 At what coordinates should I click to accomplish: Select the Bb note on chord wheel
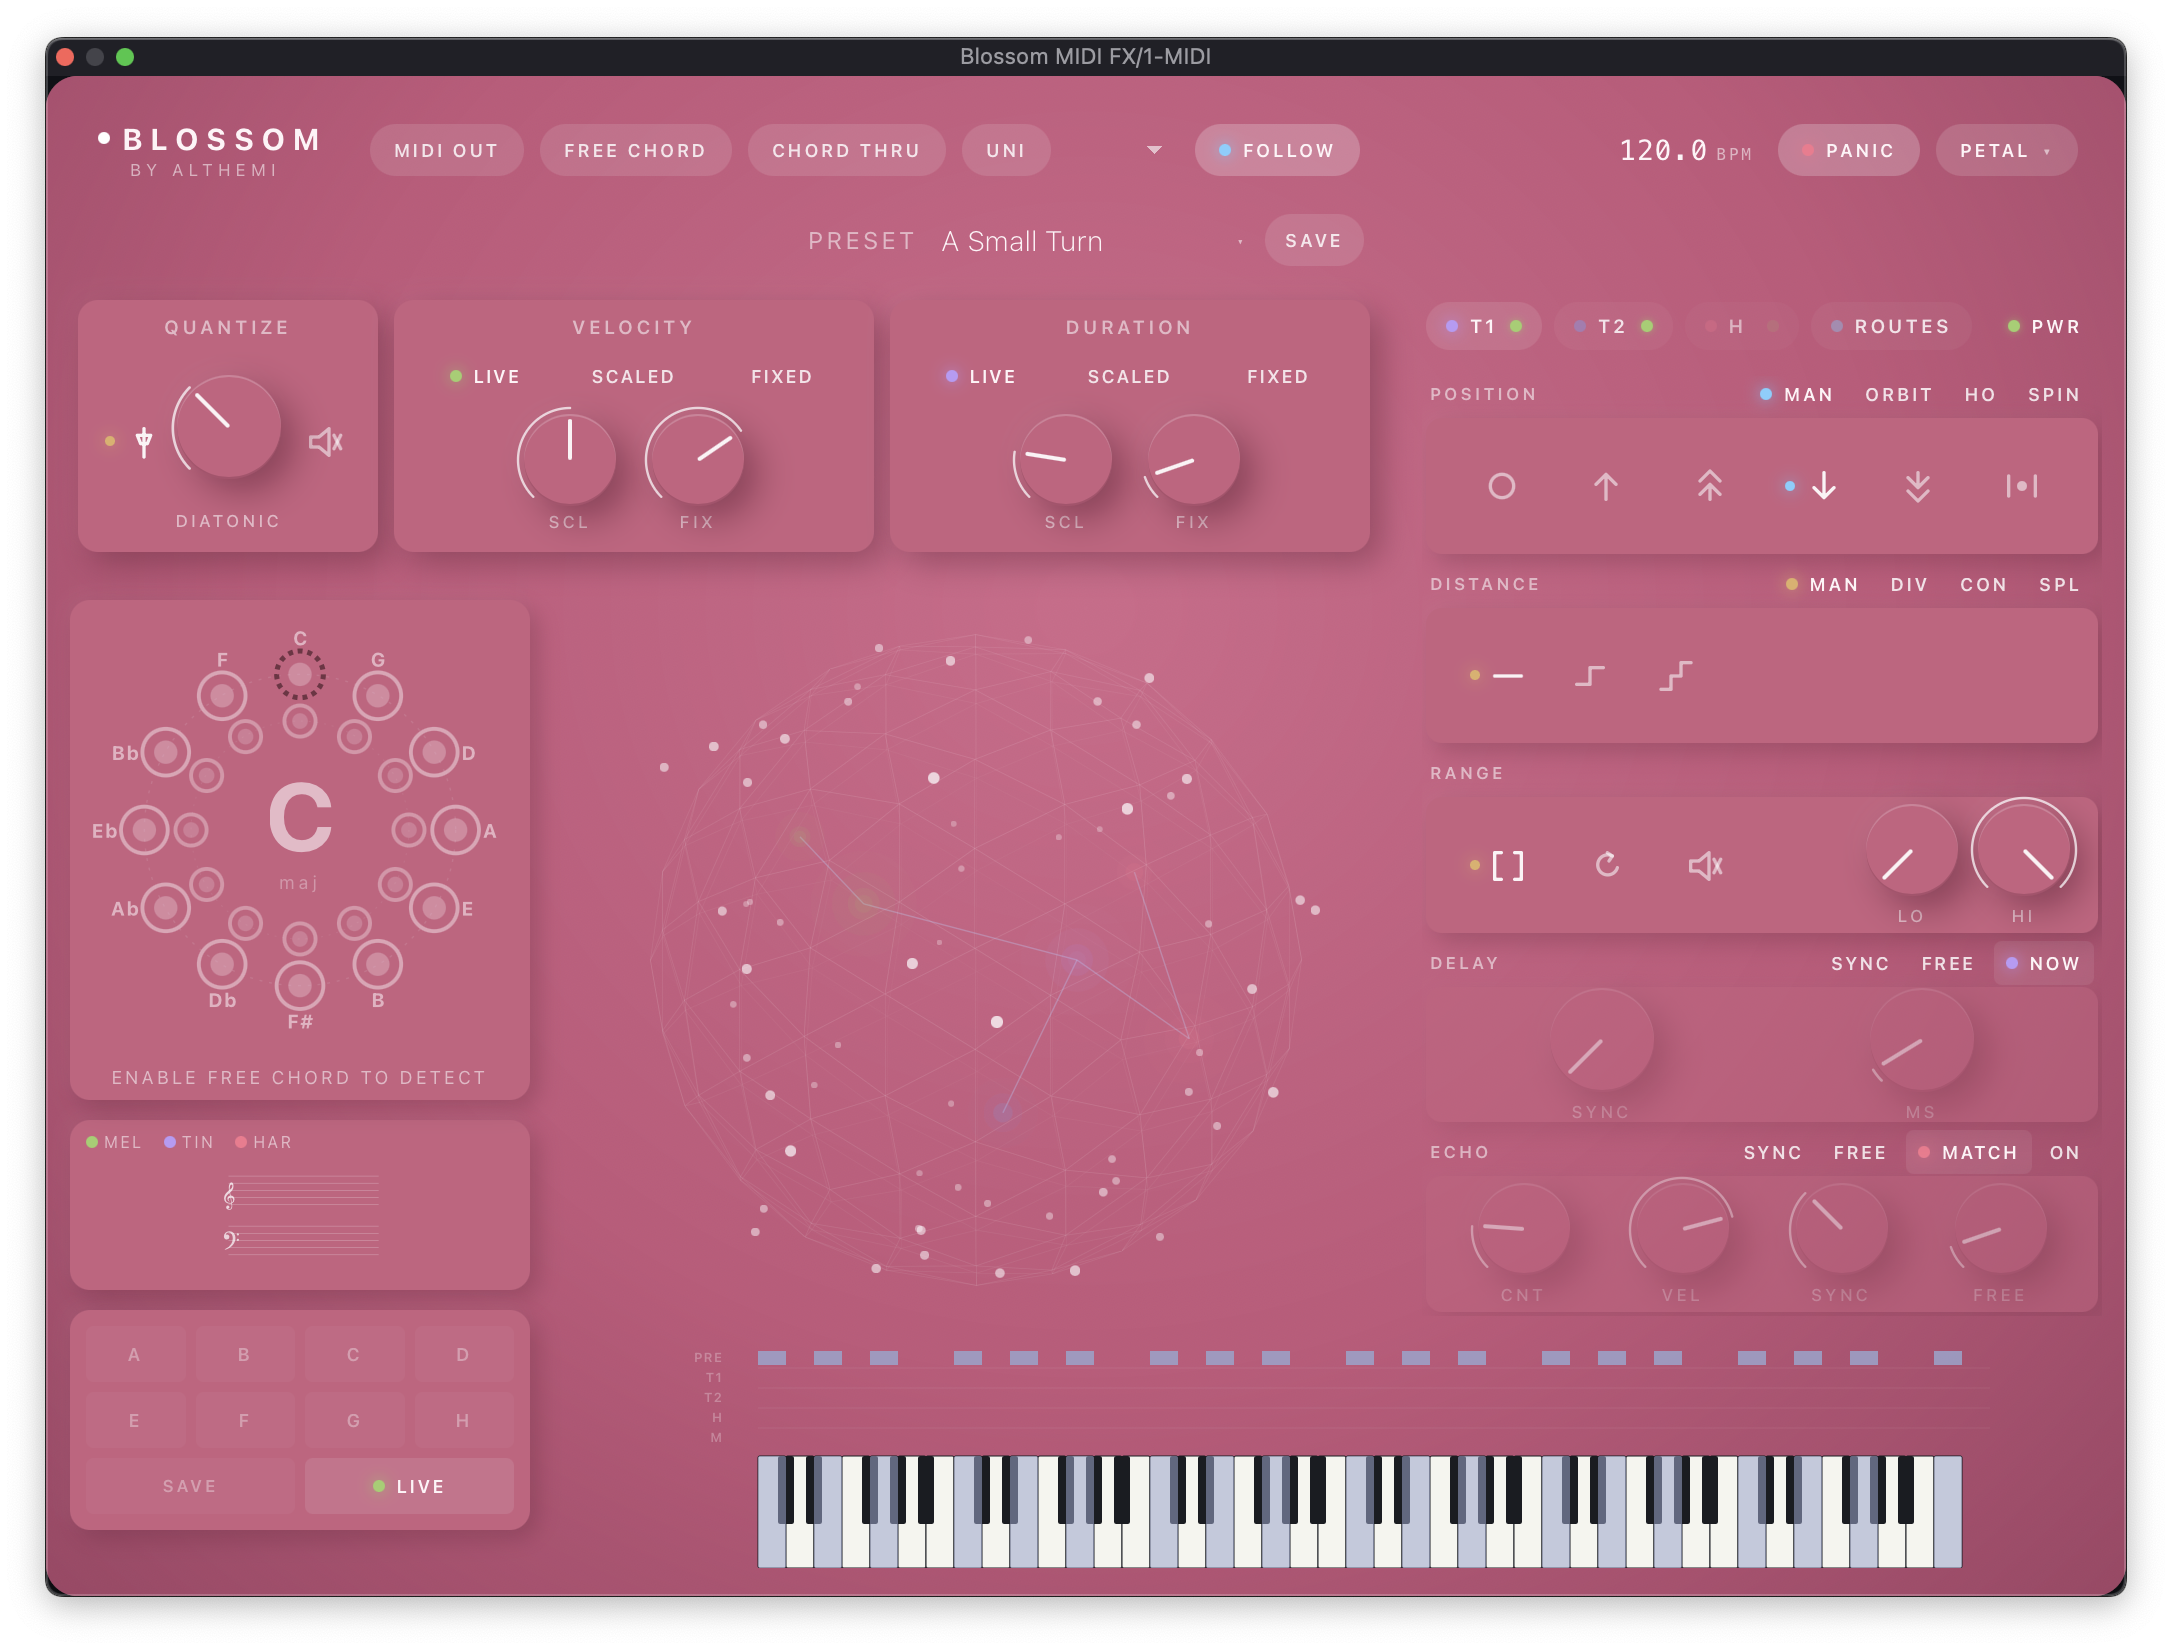(x=166, y=752)
